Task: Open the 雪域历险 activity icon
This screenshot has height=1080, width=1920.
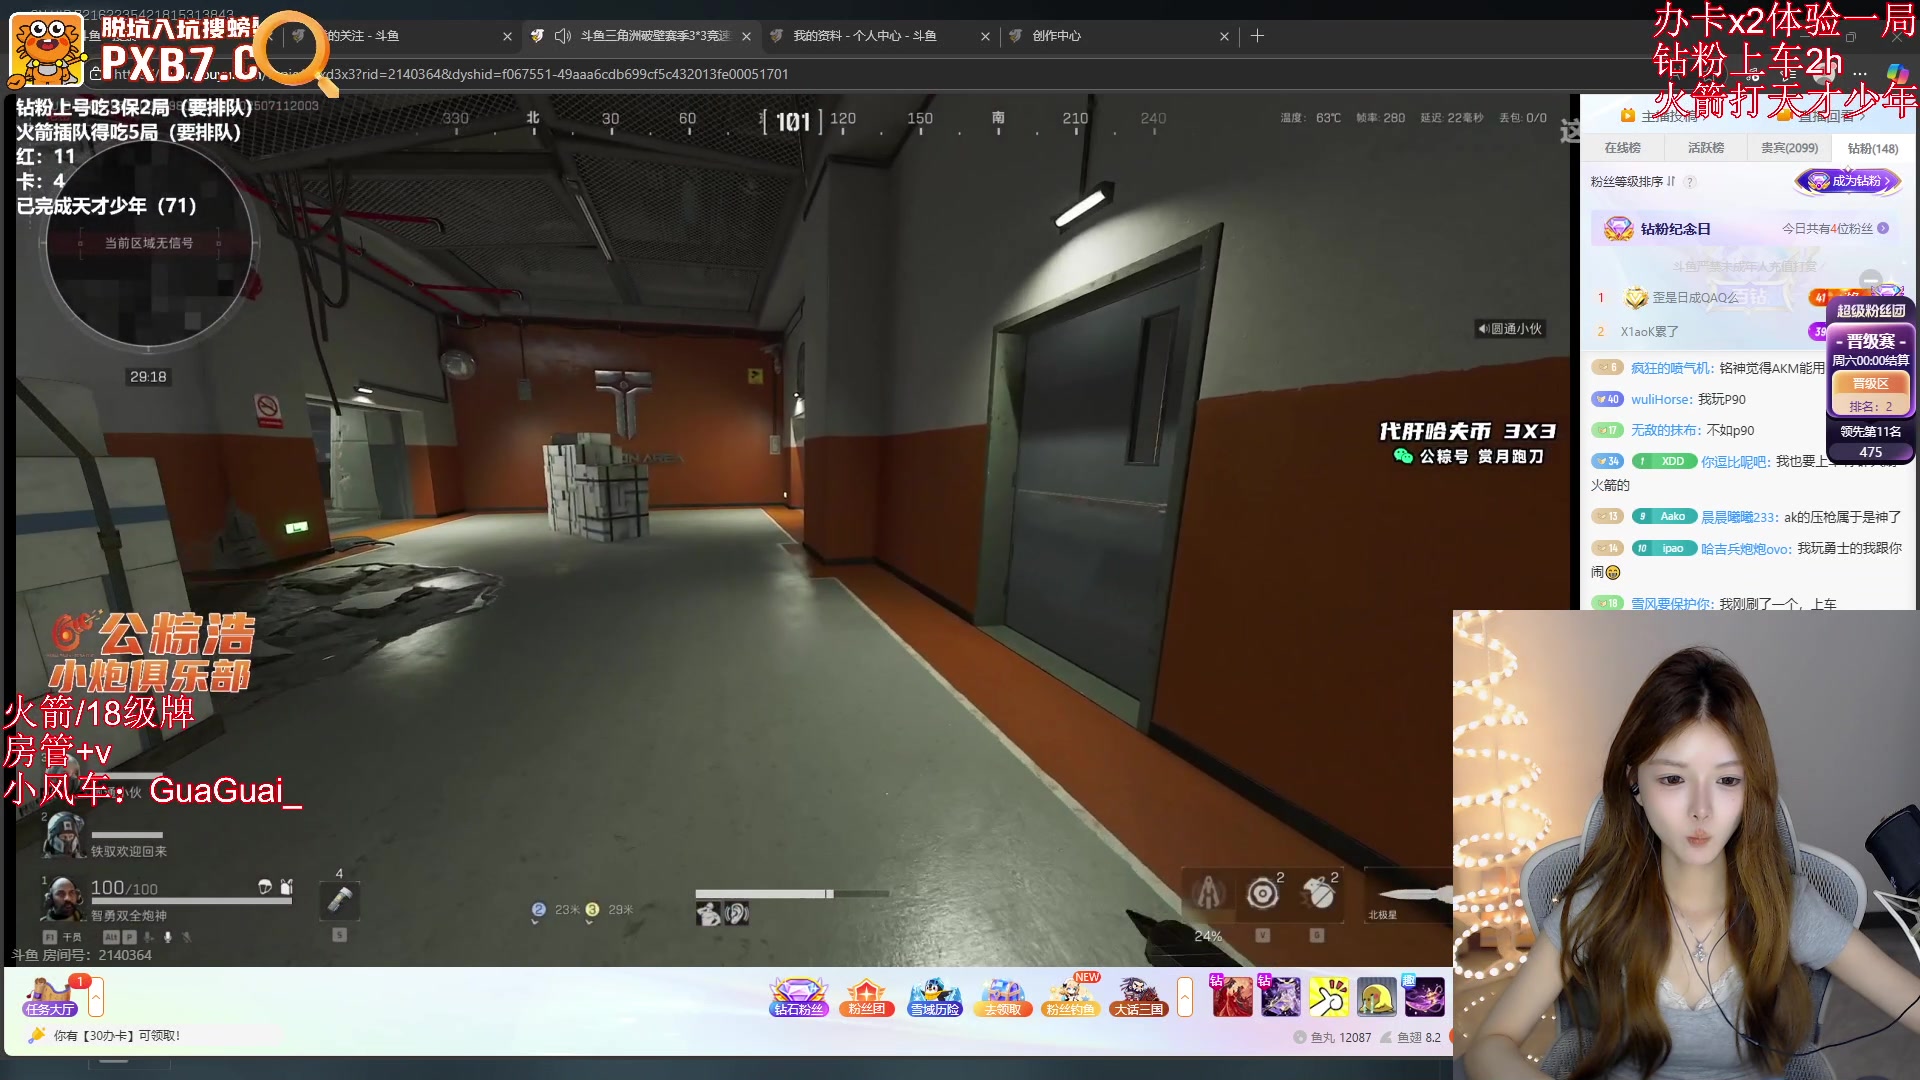Action: click(x=934, y=996)
